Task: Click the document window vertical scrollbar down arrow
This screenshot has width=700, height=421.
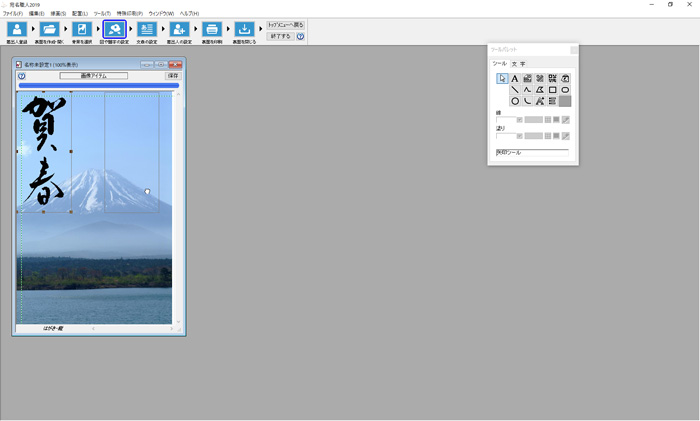Action: [x=179, y=321]
